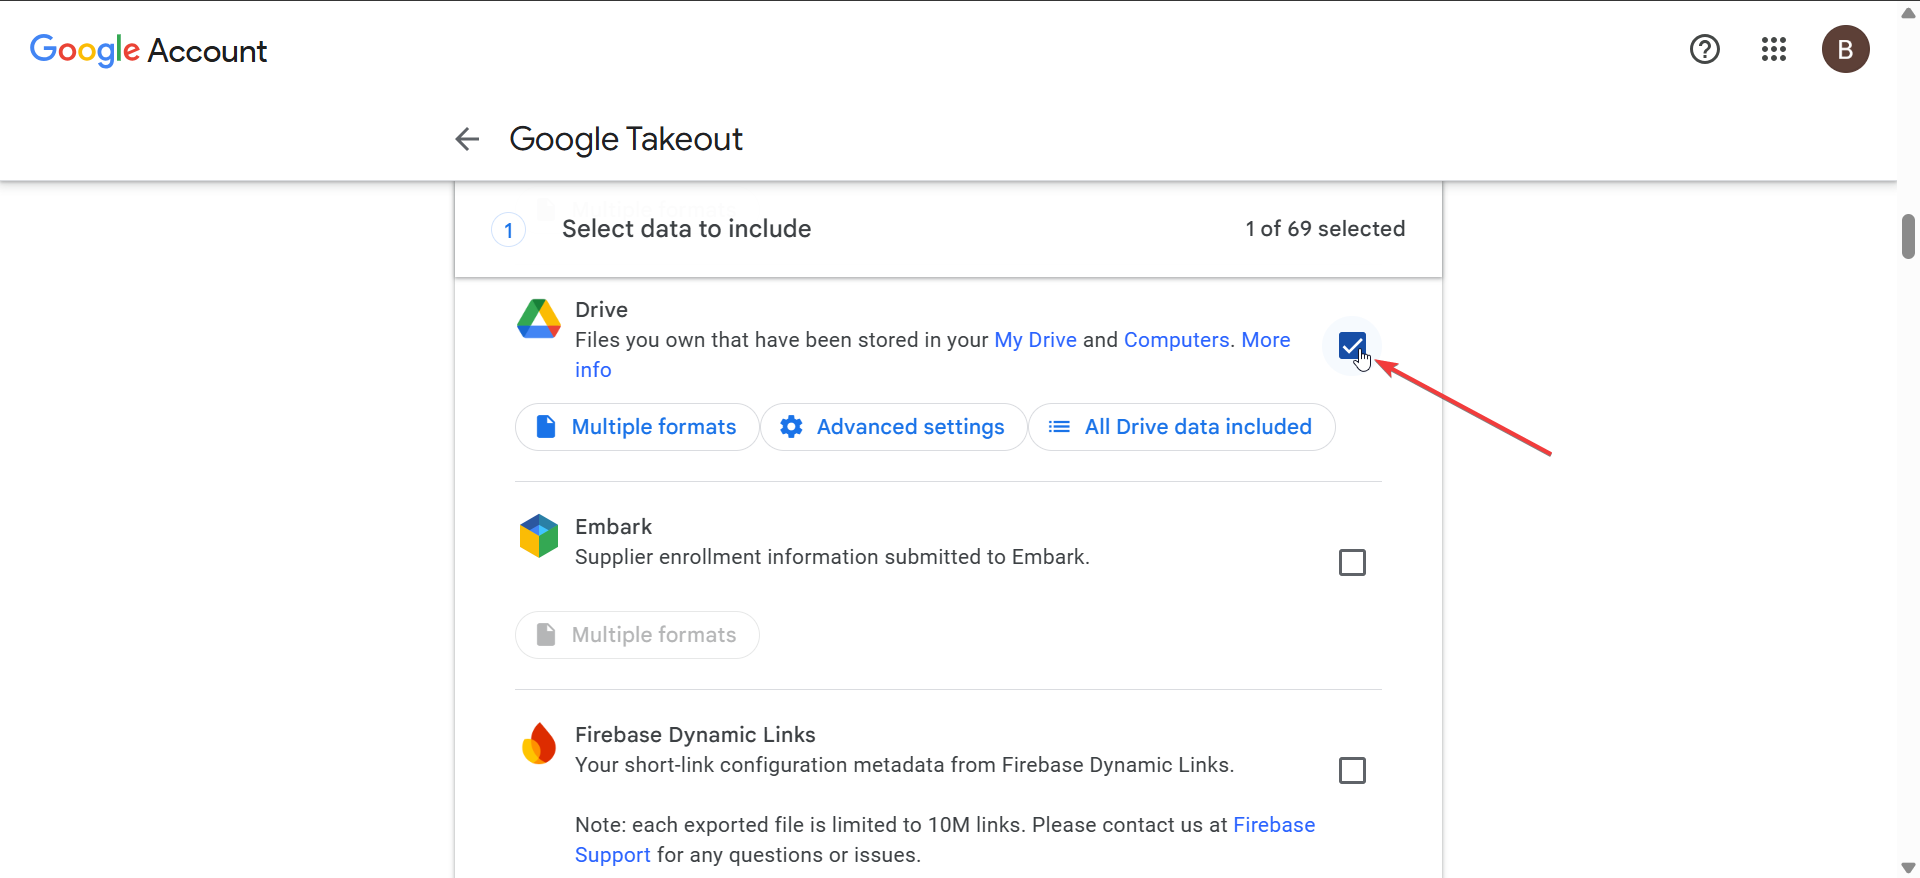Click the Google Drive triangle logo

[539, 319]
